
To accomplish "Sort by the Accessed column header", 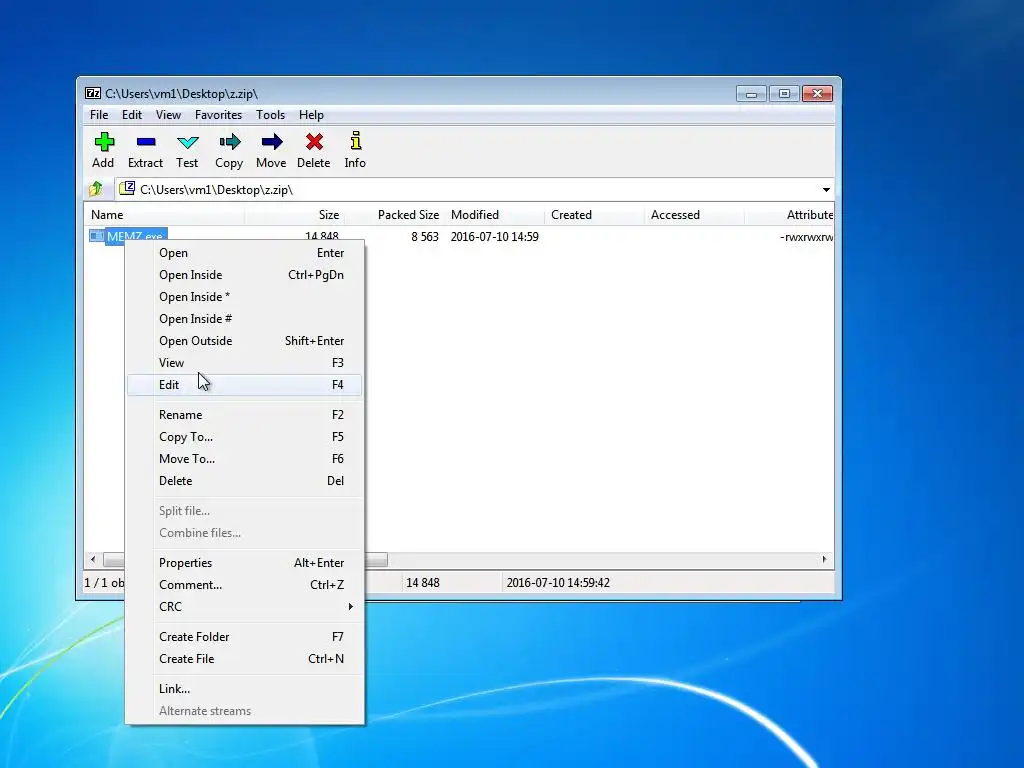I will 694,215.
